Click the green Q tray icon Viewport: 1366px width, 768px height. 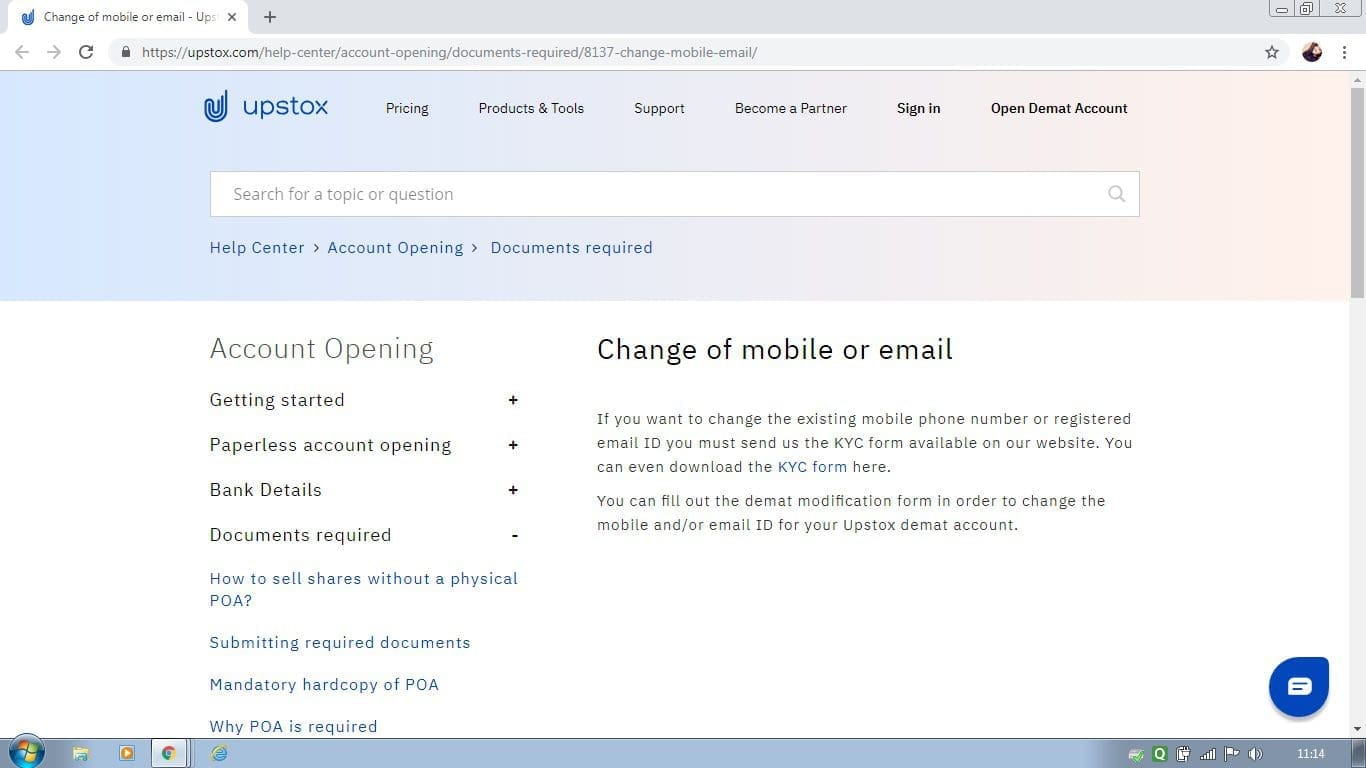point(1160,754)
